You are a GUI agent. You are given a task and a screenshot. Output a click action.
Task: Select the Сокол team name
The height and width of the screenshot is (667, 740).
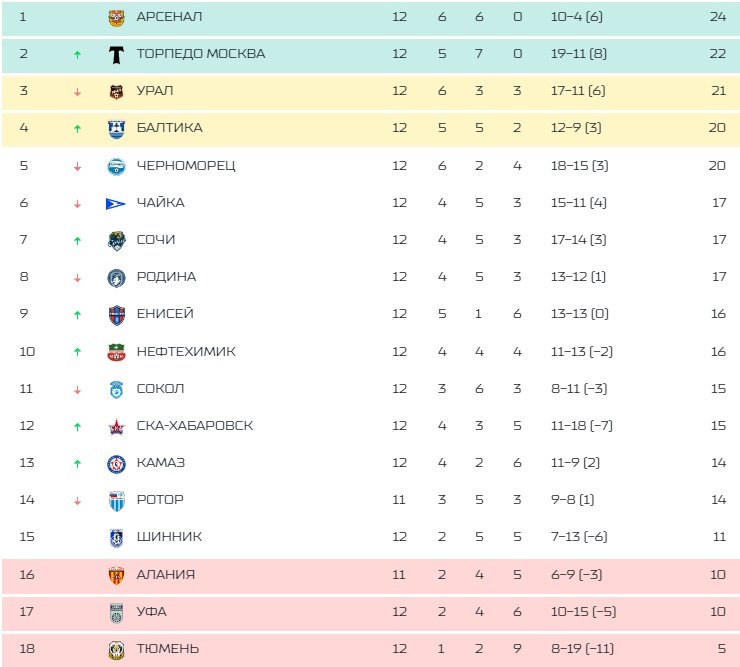pyautogui.click(x=160, y=389)
